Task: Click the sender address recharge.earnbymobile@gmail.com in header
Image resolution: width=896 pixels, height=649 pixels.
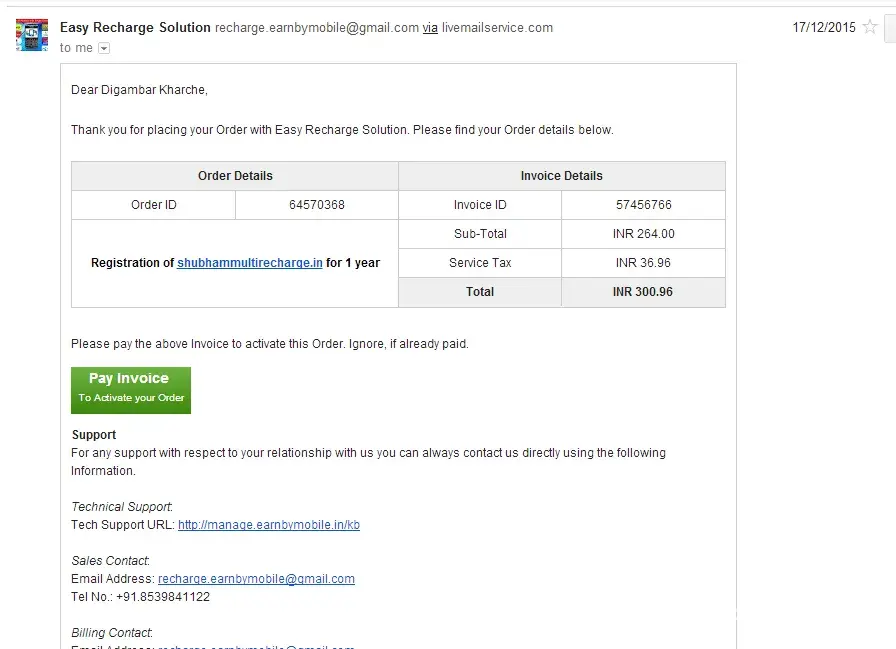Action: (x=317, y=28)
